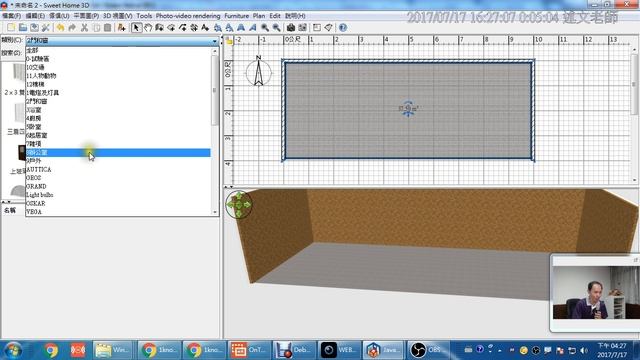Click the Zoom out magnifier icon
This screenshot has width=640, height=360.
click(276, 28)
